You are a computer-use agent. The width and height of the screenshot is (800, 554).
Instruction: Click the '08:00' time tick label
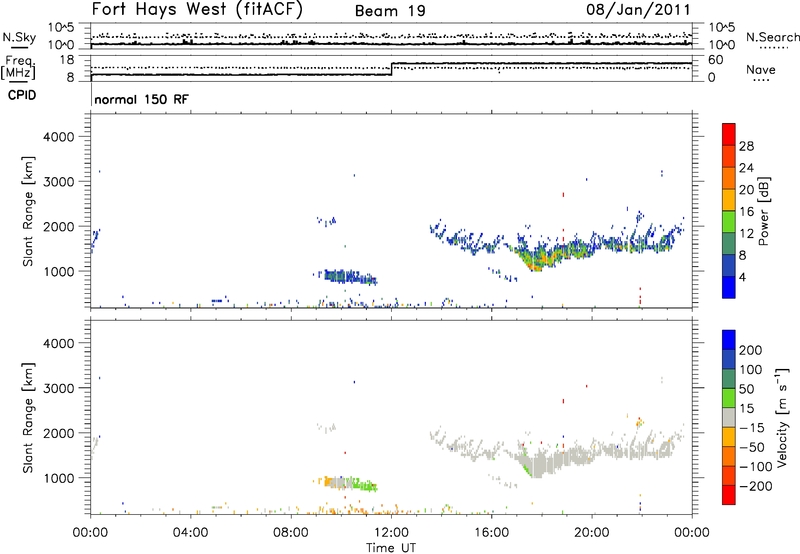click(291, 533)
